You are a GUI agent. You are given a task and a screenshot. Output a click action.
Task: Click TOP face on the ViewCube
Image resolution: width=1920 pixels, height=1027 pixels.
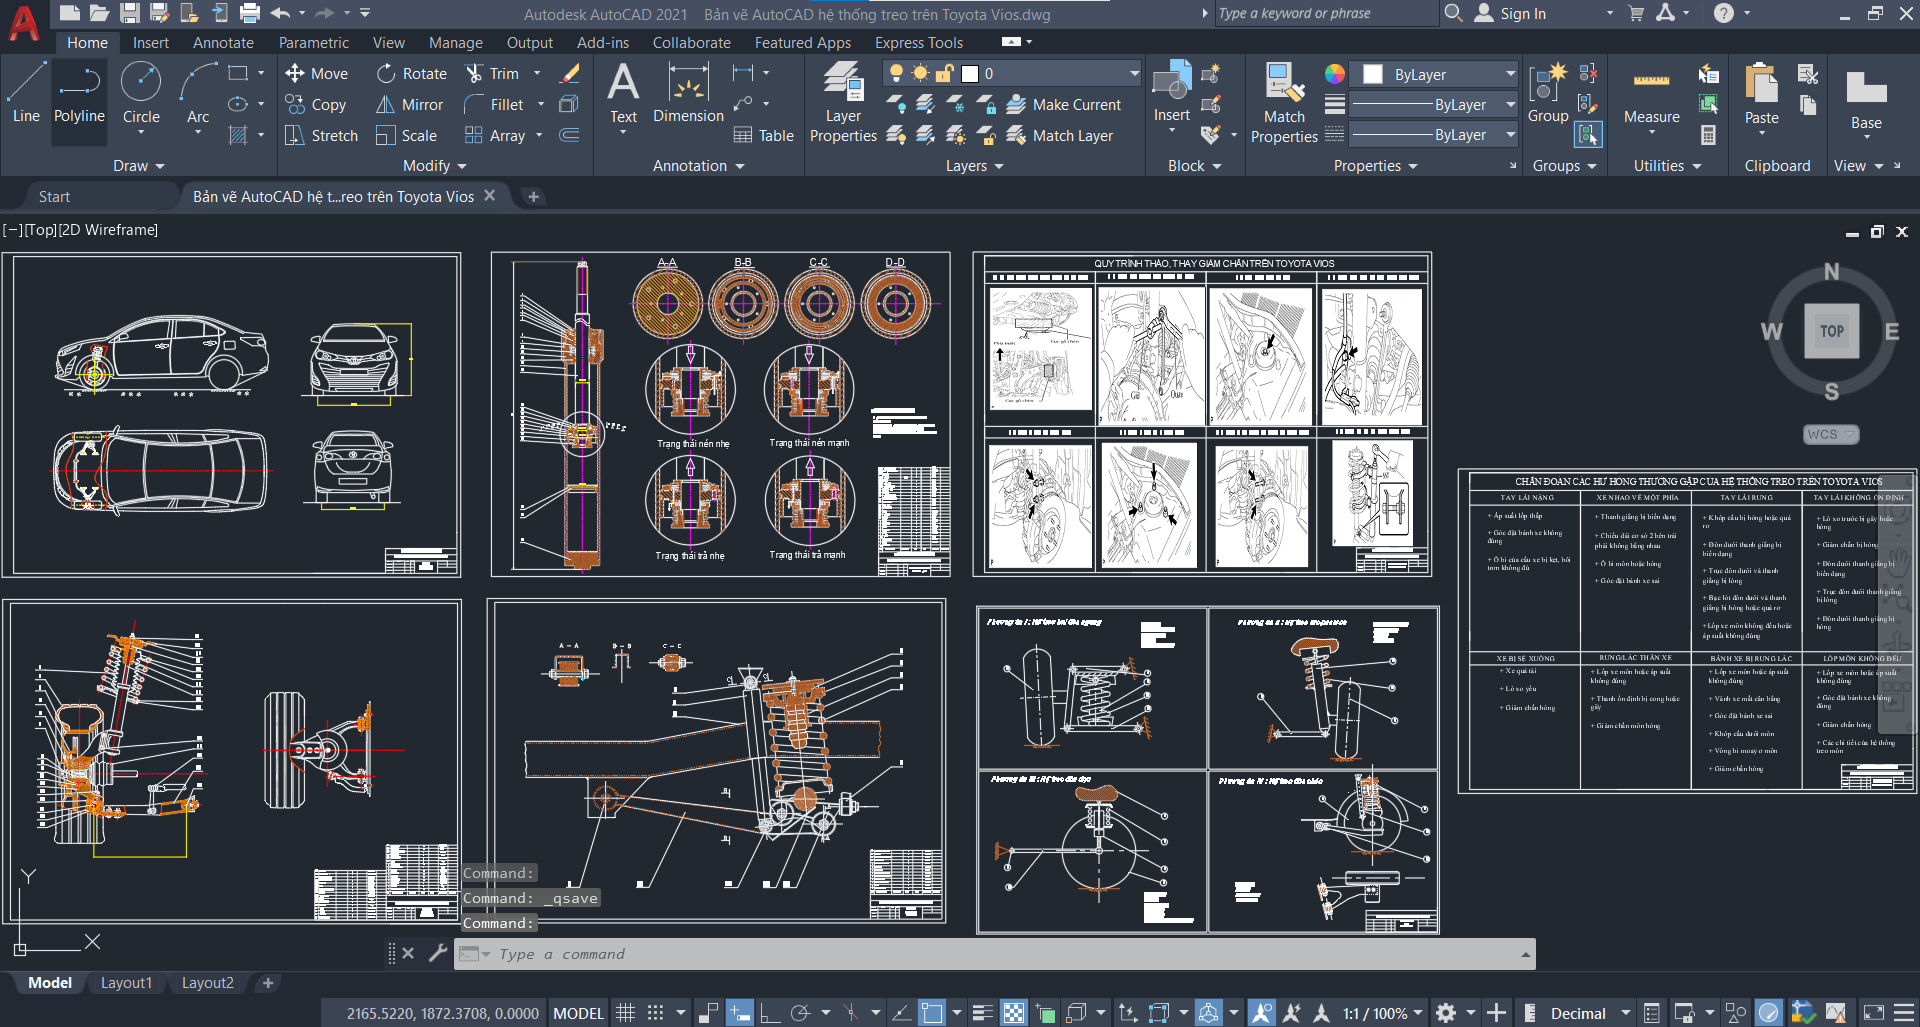(x=1832, y=331)
